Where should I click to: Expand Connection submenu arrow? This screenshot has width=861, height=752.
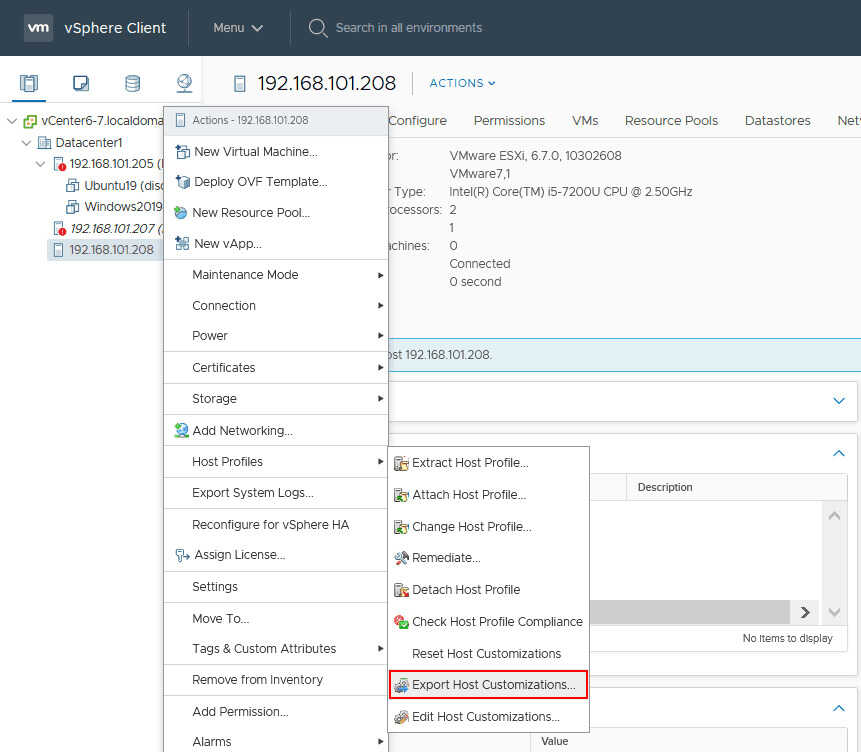click(x=380, y=305)
